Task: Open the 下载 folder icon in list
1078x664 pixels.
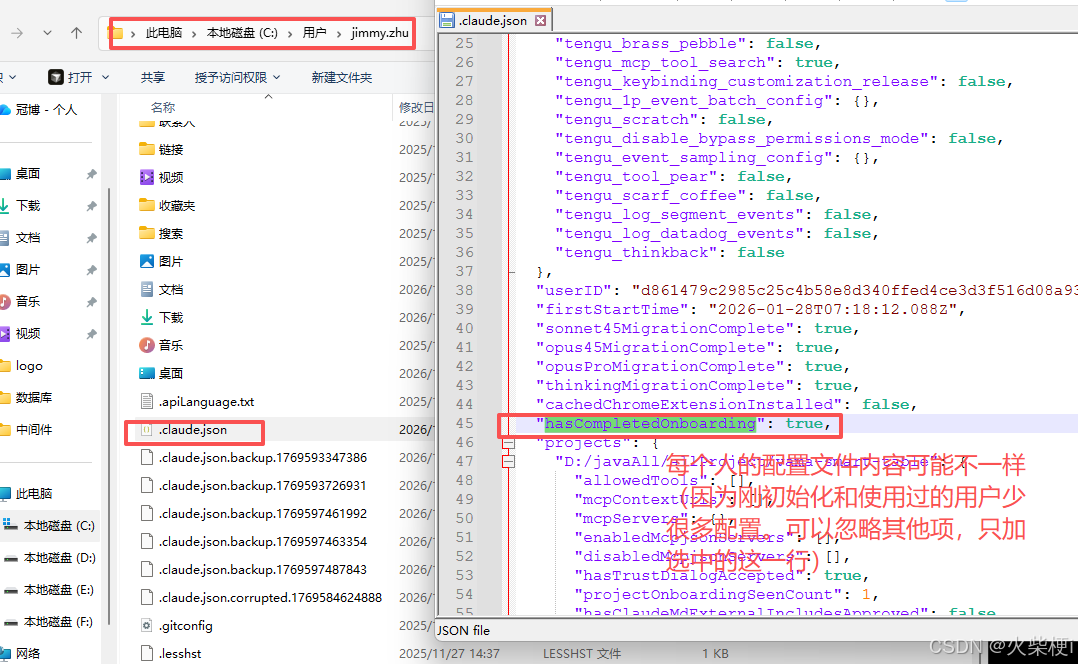Action: click(146, 317)
